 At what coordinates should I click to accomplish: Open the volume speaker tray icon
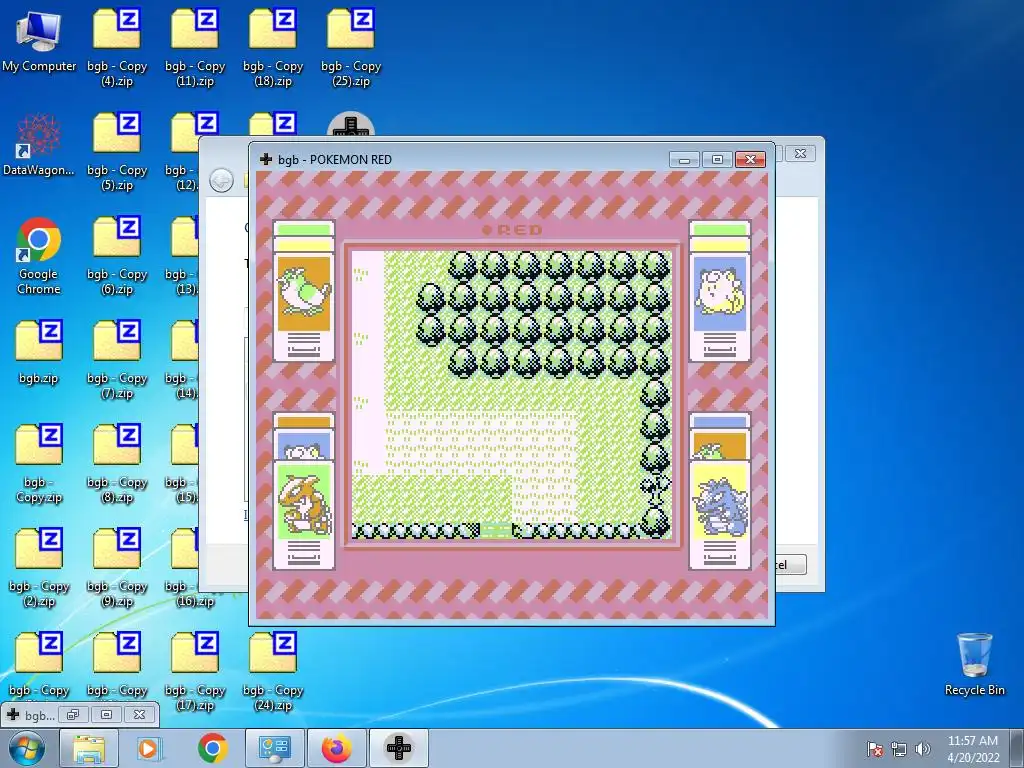tap(923, 749)
